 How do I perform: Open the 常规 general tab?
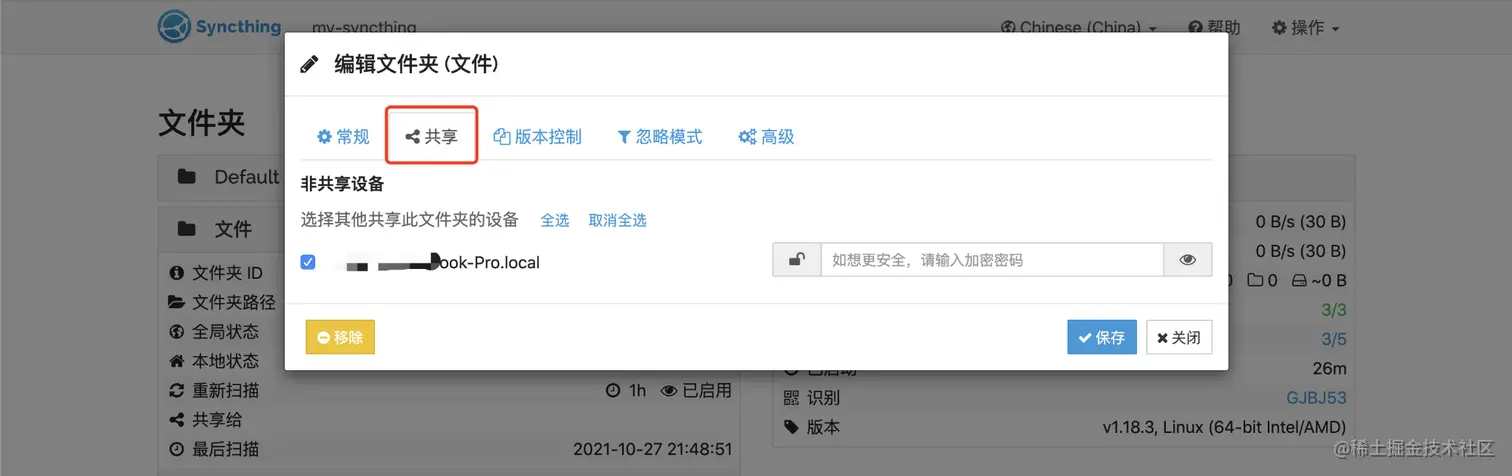tap(343, 137)
